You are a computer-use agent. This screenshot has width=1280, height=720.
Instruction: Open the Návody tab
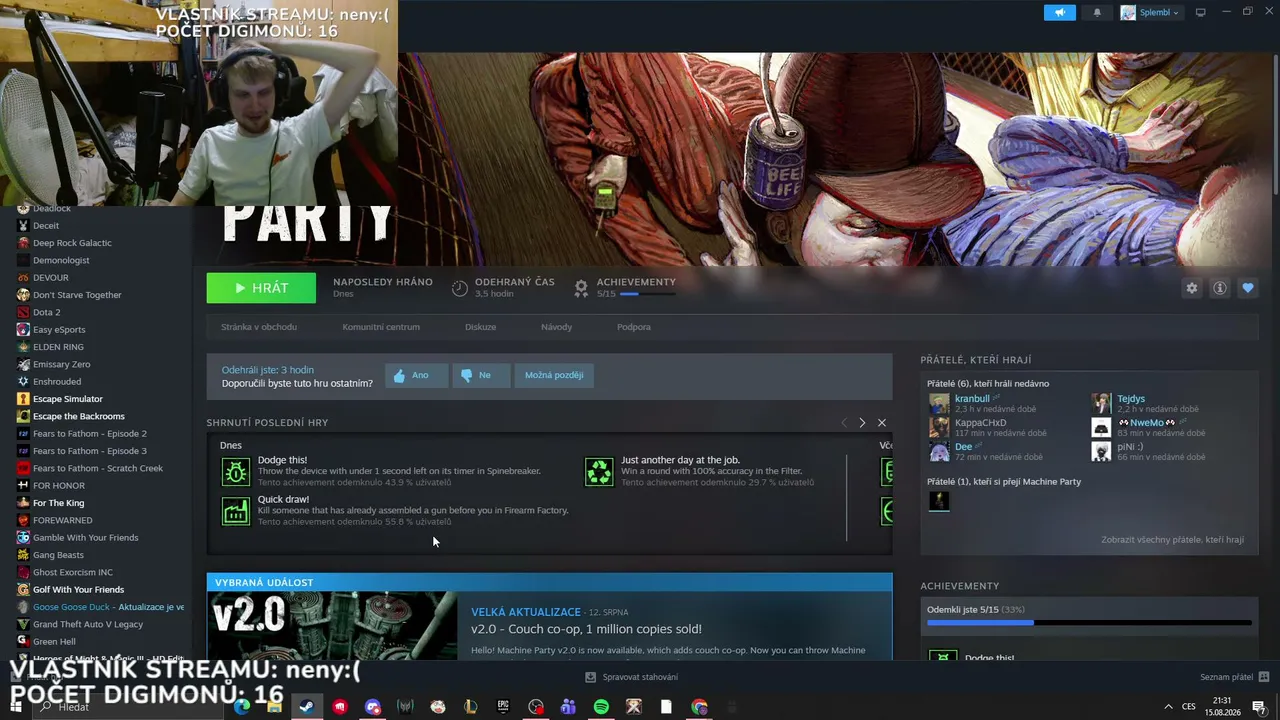click(x=556, y=327)
